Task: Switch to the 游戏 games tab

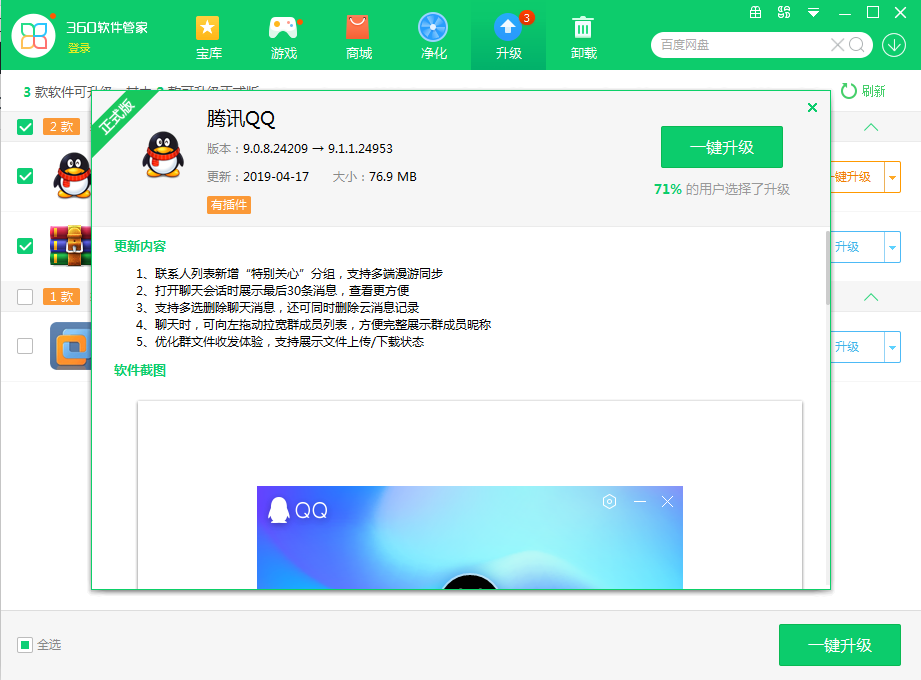Action: coord(284,37)
